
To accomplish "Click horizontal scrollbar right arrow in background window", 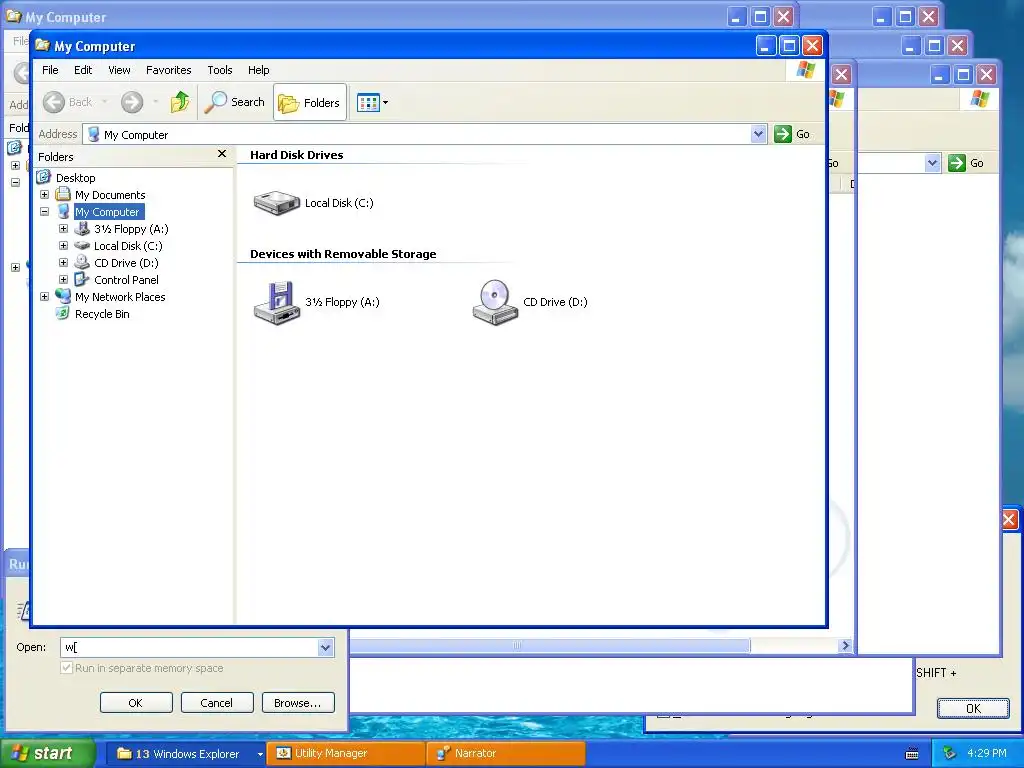I will (845, 645).
